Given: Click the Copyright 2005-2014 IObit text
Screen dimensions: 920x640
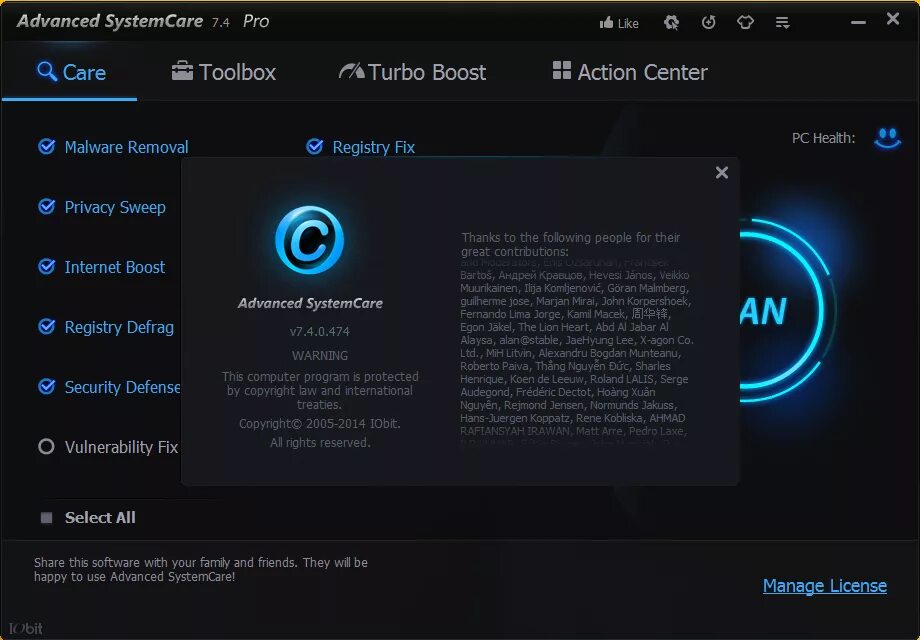Looking at the screenshot, I should click(x=320, y=424).
